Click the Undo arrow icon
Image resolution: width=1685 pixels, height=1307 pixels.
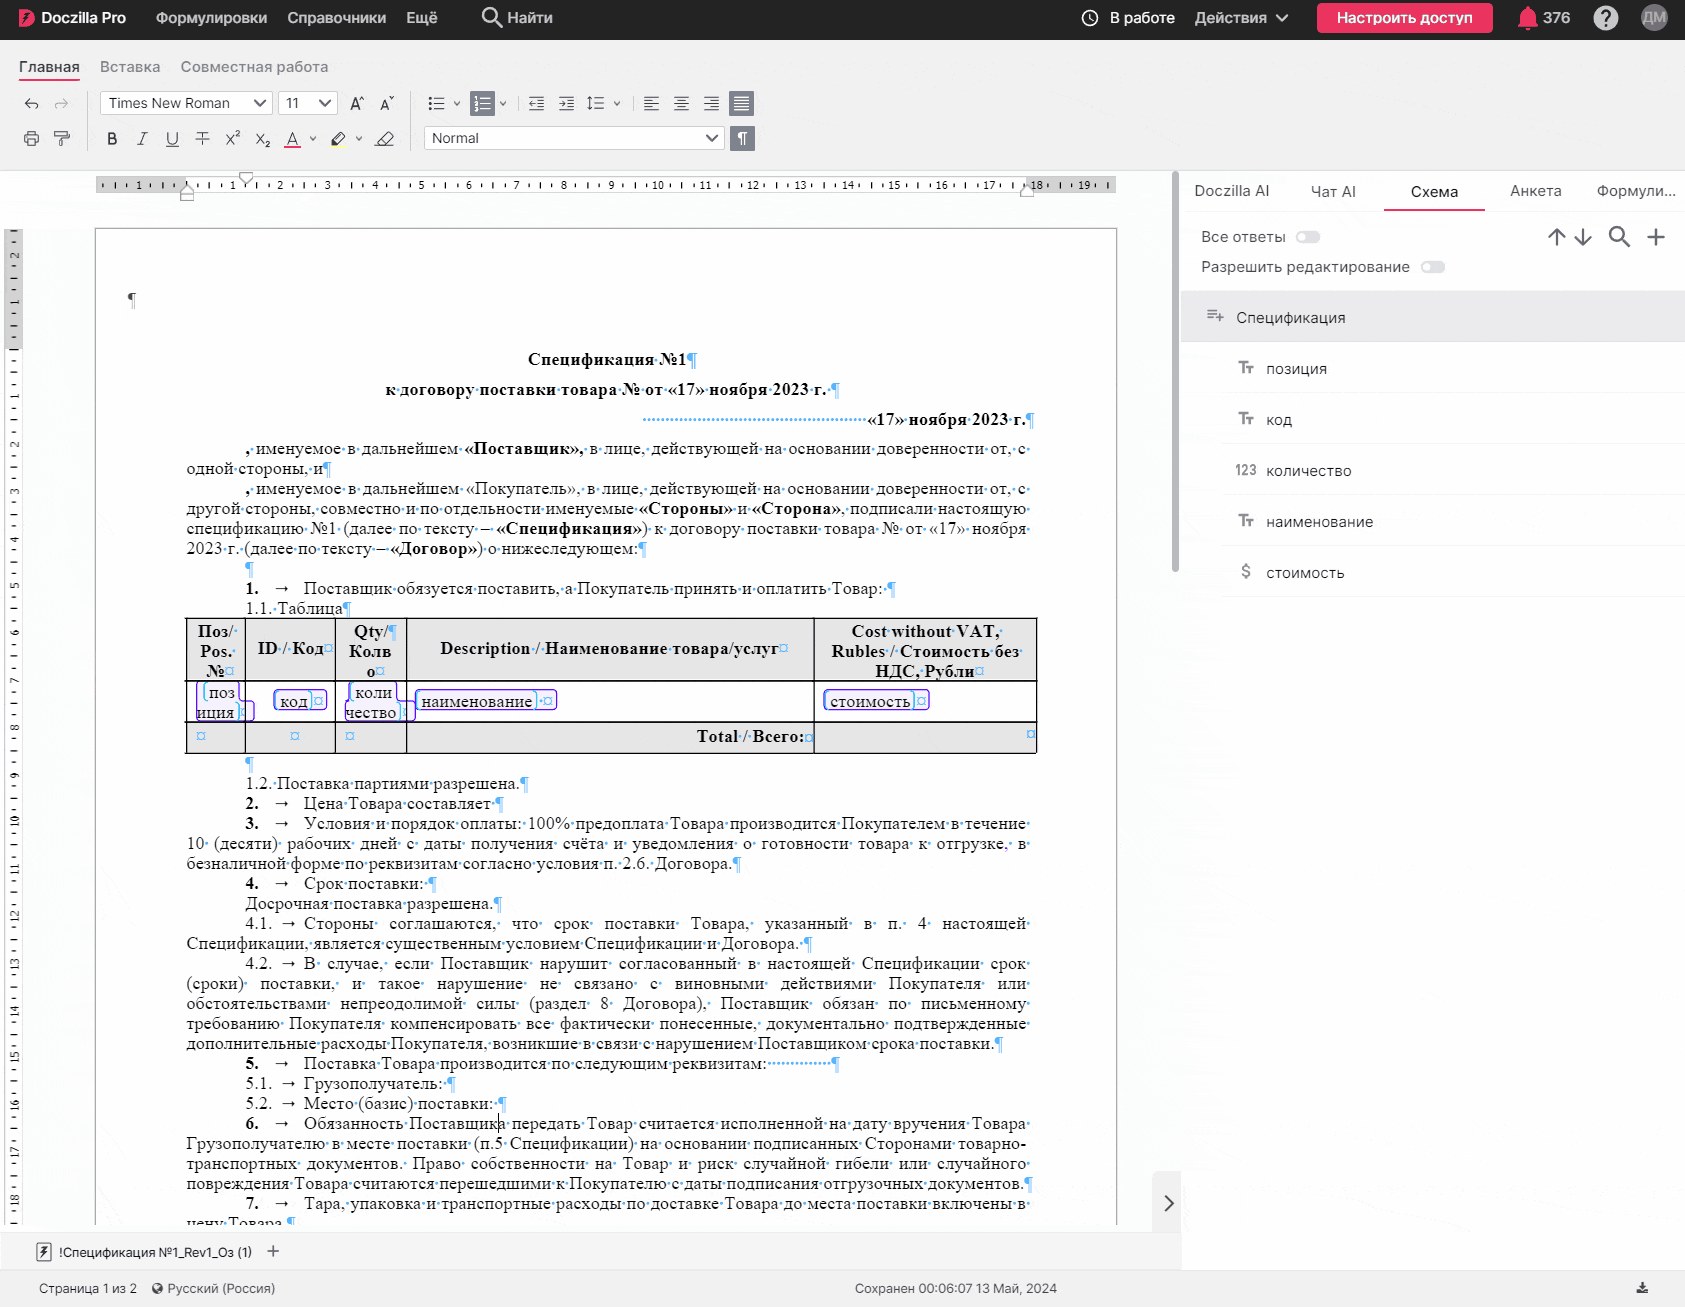click(32, 103)
